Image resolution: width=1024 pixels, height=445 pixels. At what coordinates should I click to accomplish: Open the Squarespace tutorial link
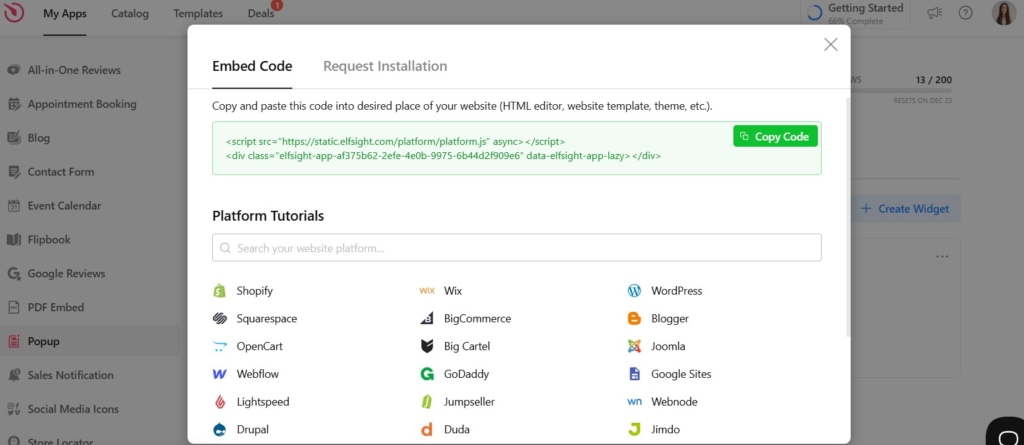point(266,319)
